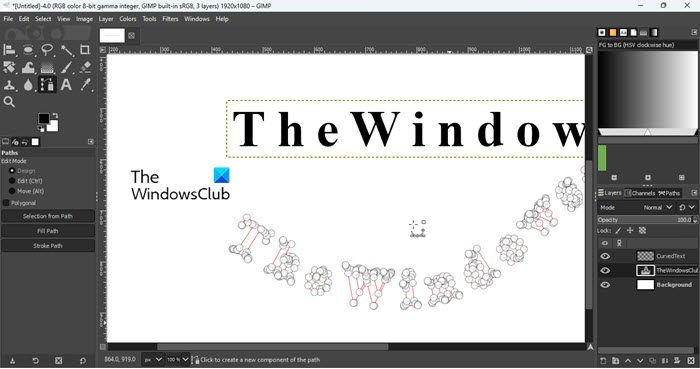Select the Color Picker eyedropper tool
This screenshot has width=700, height=369.
pyautogui.click(x=85, y=85)
